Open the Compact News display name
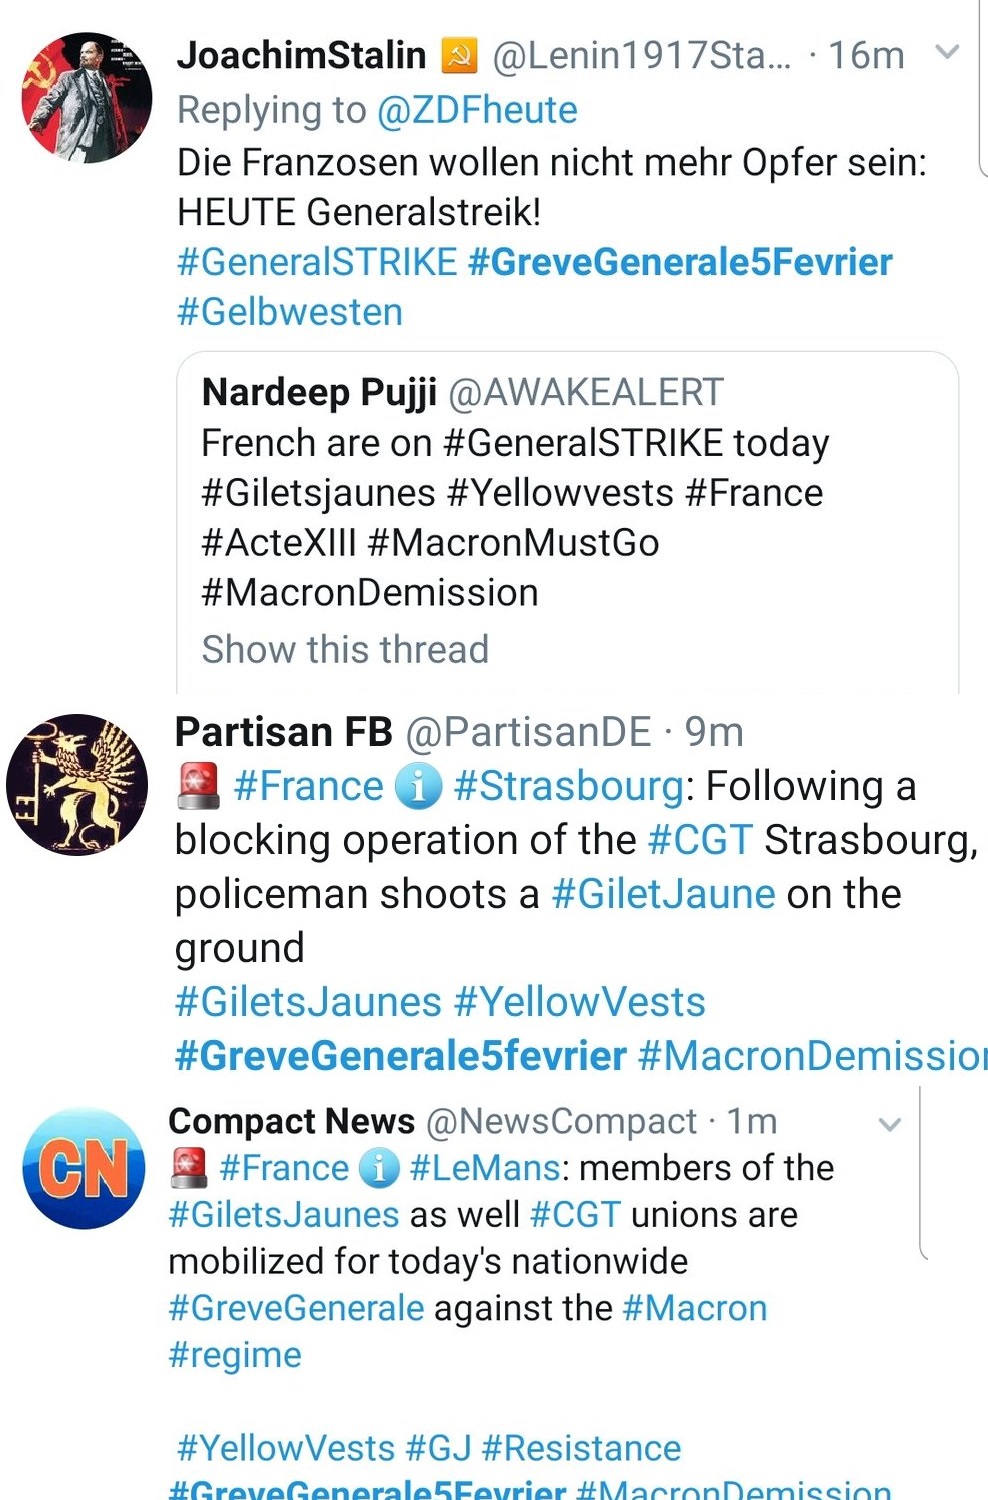Viewport: 988px width, 1500px height. click(291, 1122)
